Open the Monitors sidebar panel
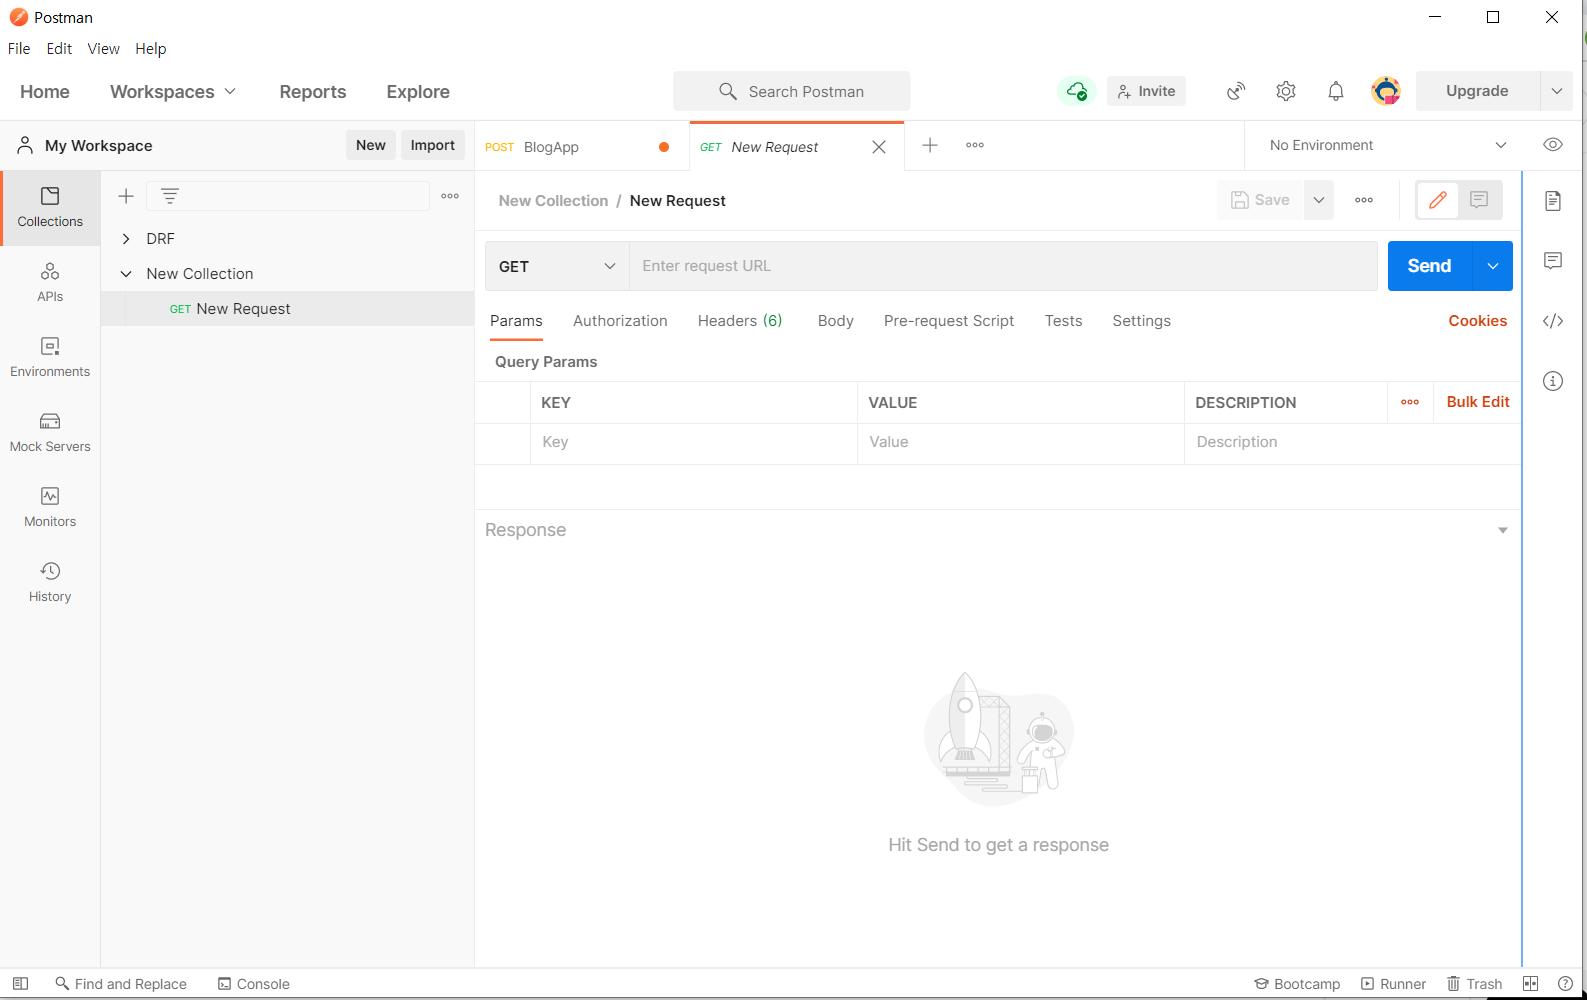Image resolution: width=1587 pixels, height=1000 pixels. pyautogui.click(x=50, y=507)
